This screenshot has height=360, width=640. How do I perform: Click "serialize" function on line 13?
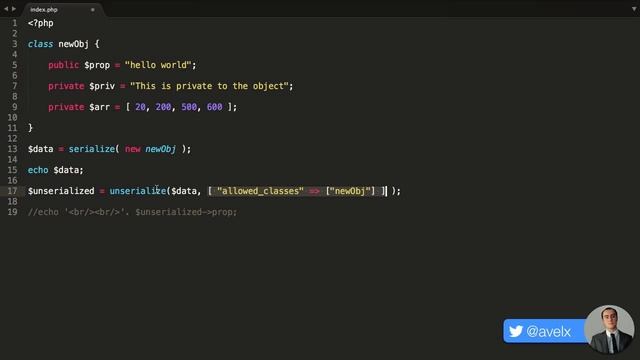coord(92,149)
